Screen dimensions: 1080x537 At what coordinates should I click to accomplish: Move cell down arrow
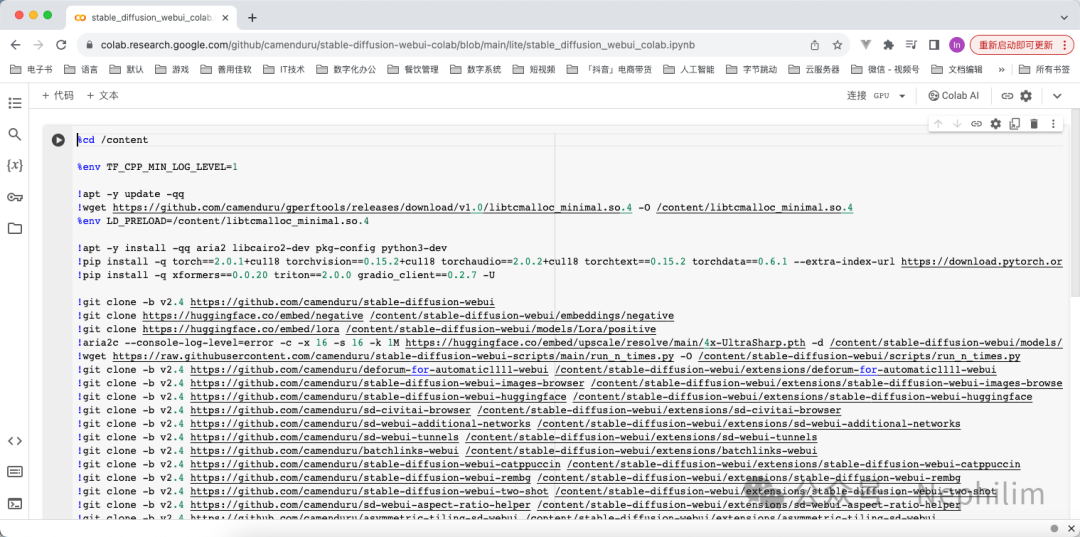click(x=957, y=123)
